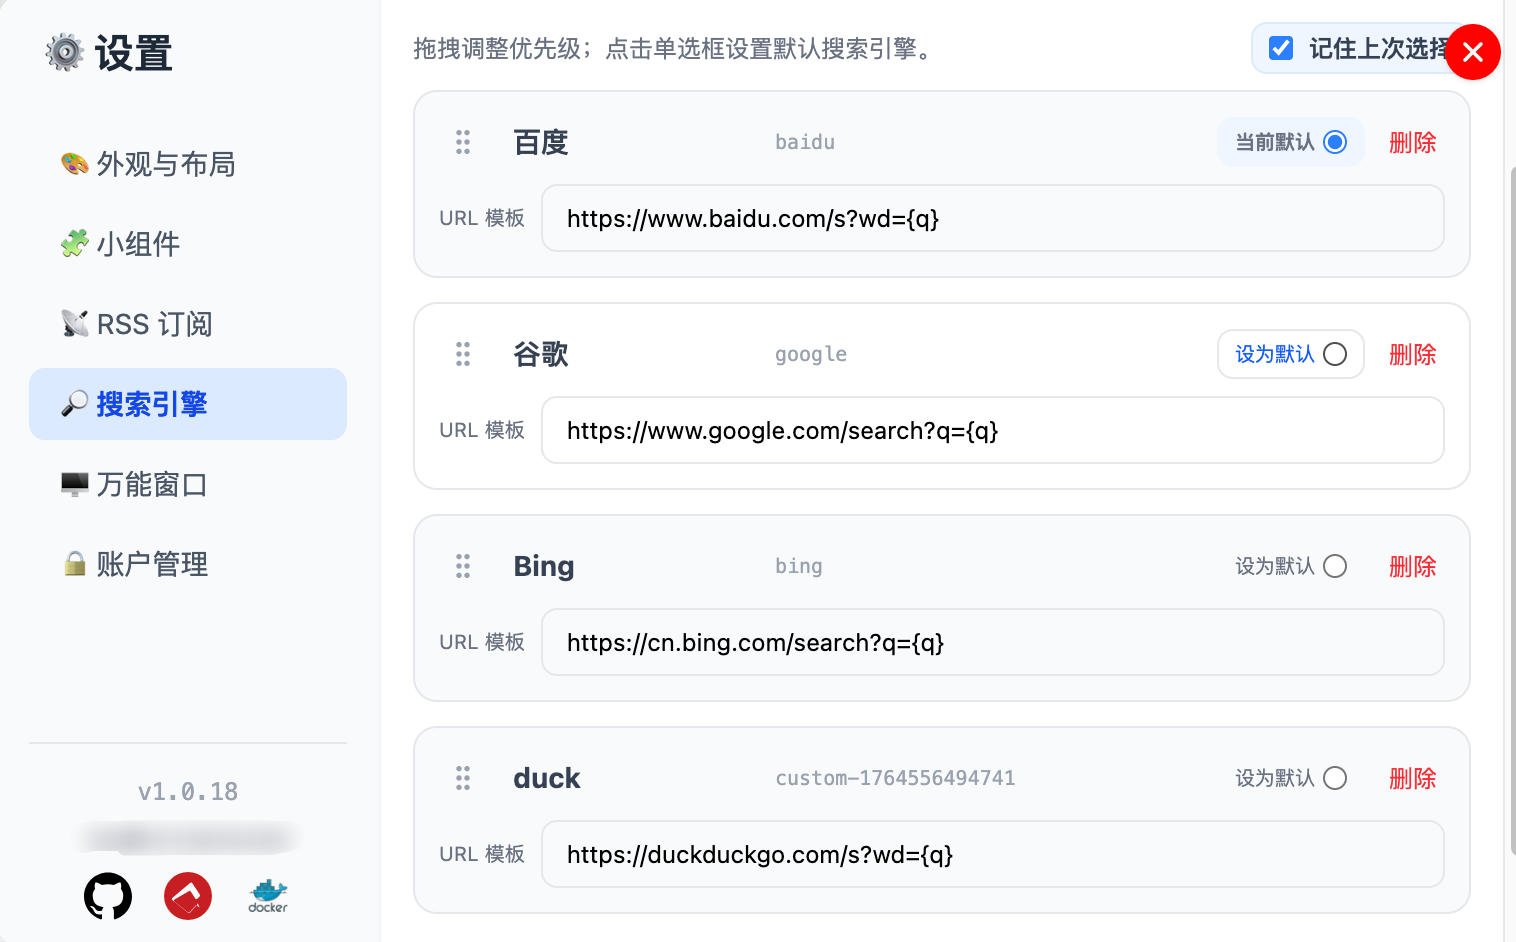The image size is (1516, 942).
Task: Delete the duck search engine entry
Action: pos(1412,778)
